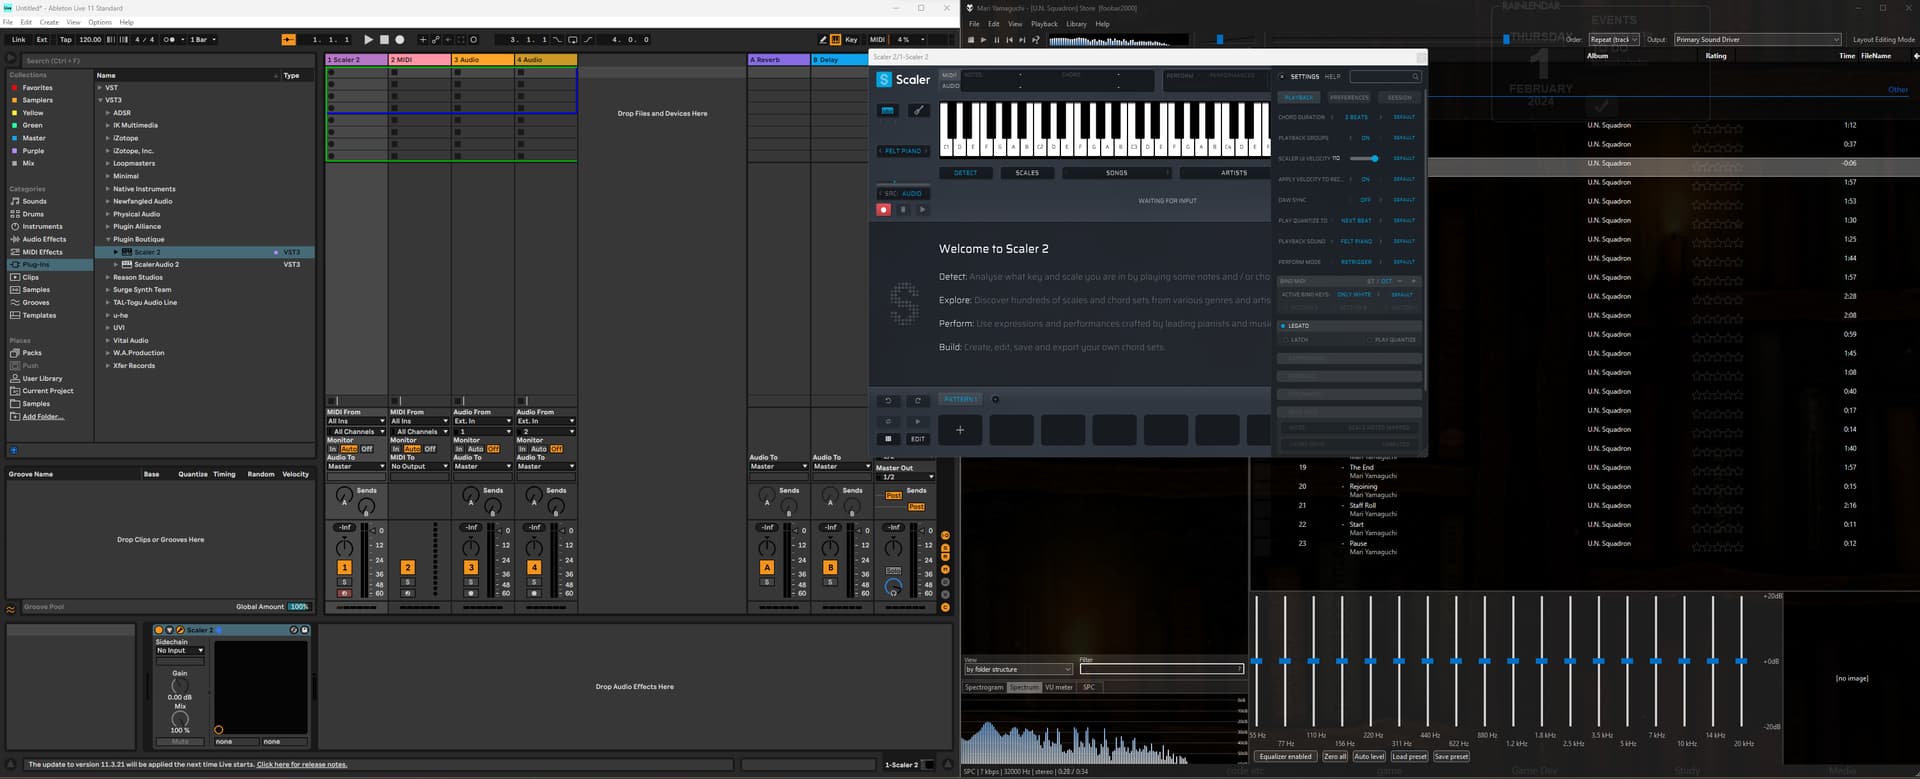Click Scaler EDIT button
This screenshot has height=779, width=1920.
click(918, 439)
